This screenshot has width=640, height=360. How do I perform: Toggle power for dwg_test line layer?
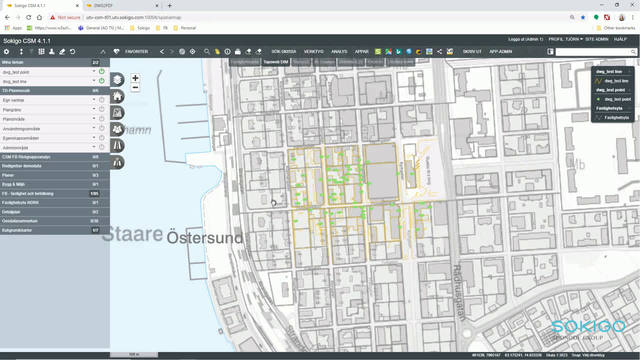pos(102,81)
